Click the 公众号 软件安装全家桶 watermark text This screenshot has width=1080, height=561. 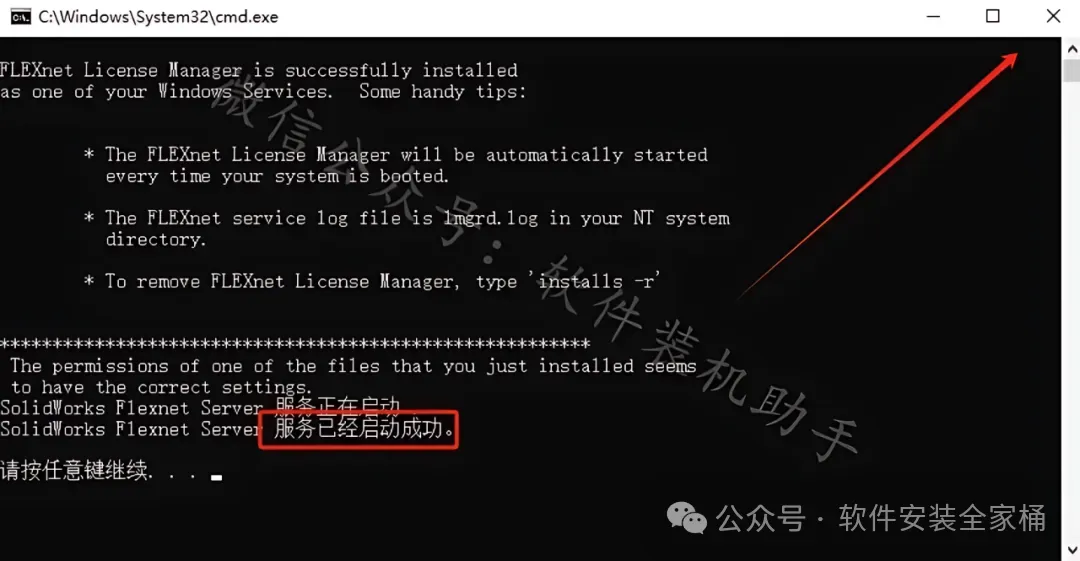point(881,518)
